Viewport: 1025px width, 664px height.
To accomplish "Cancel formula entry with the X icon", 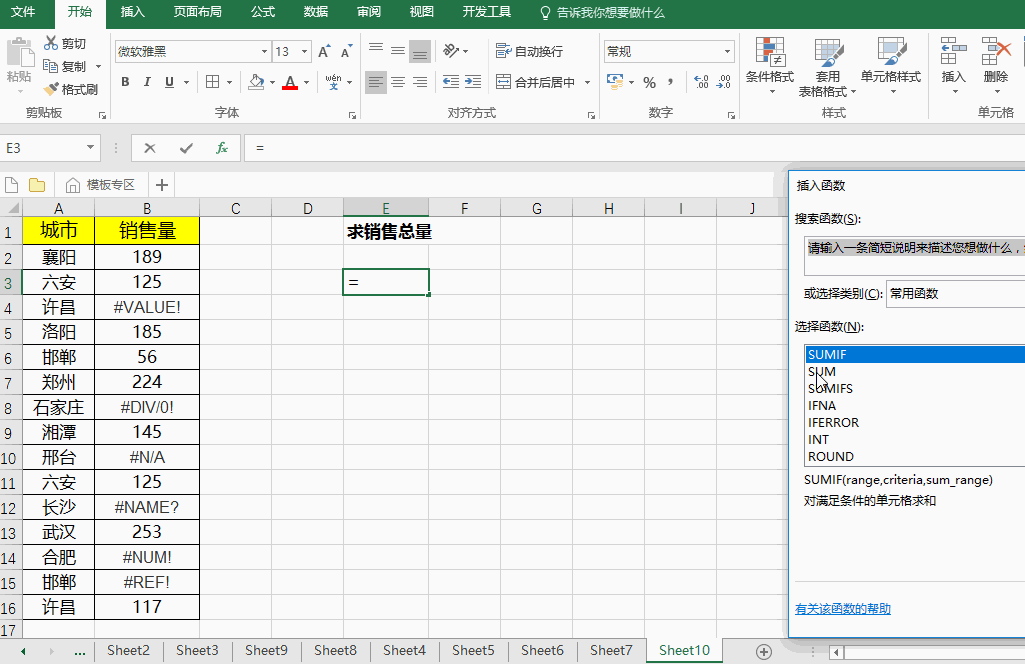I will tap(150, 148).
